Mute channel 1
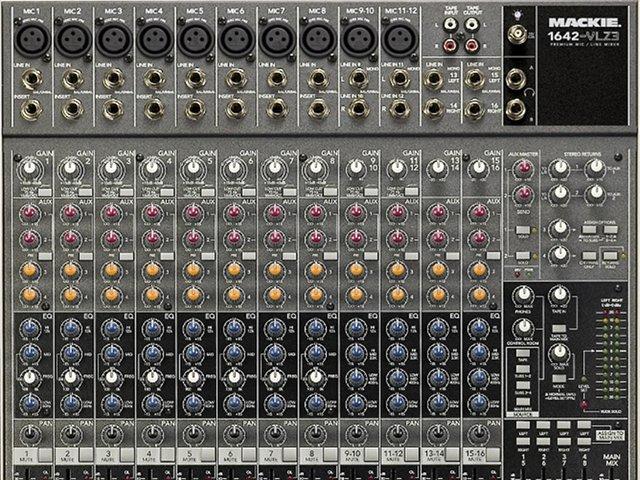 pyautogui.click(x=45, y=455)
